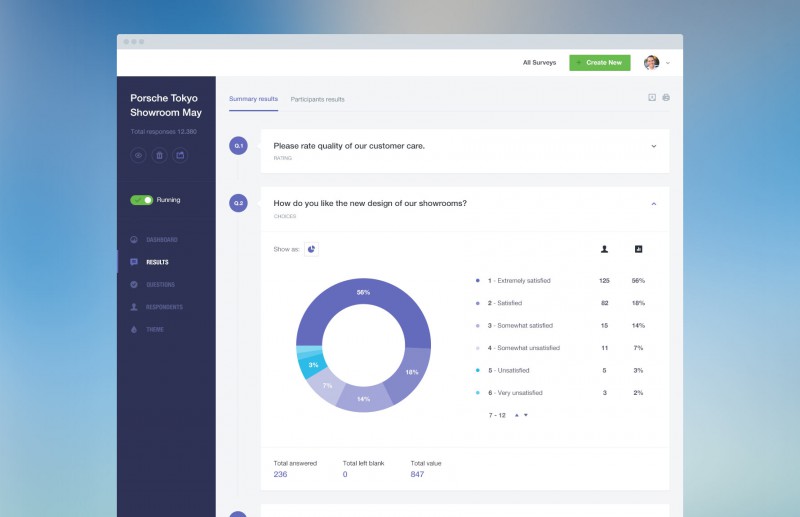
Task: Click the Total left blank value 0
Action: coord(345,475)
